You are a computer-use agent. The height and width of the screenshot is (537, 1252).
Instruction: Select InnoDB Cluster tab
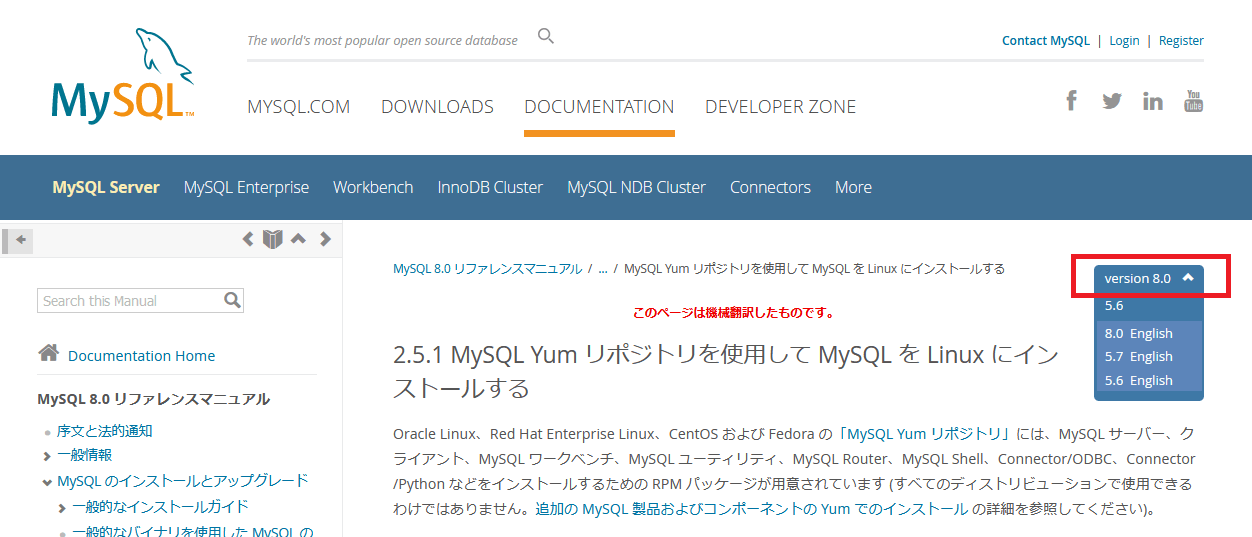pyautogui.click(x=490, y=187)
